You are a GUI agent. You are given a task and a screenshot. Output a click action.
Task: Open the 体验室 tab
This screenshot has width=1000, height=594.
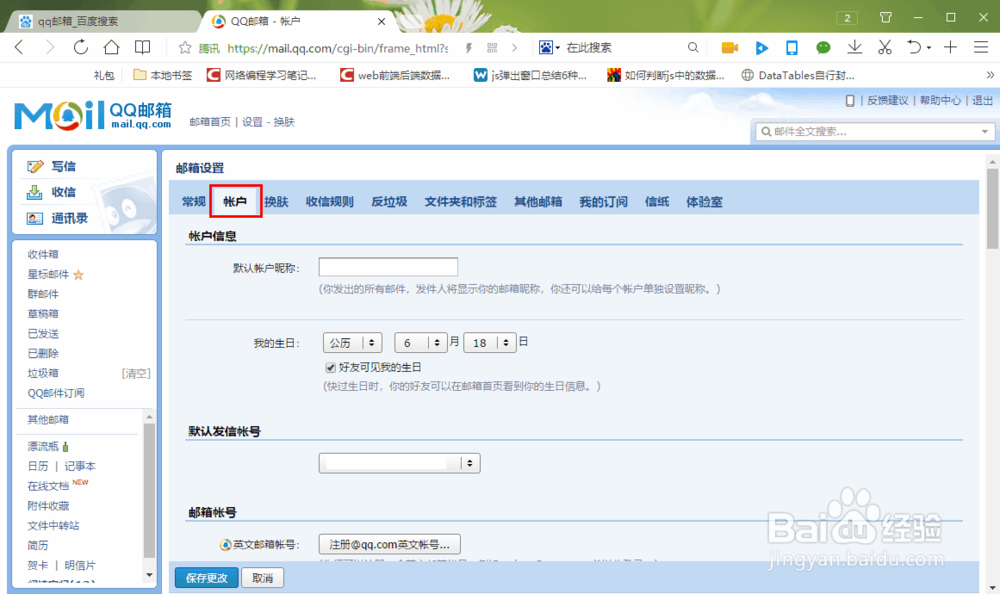(x=704, y=202)
